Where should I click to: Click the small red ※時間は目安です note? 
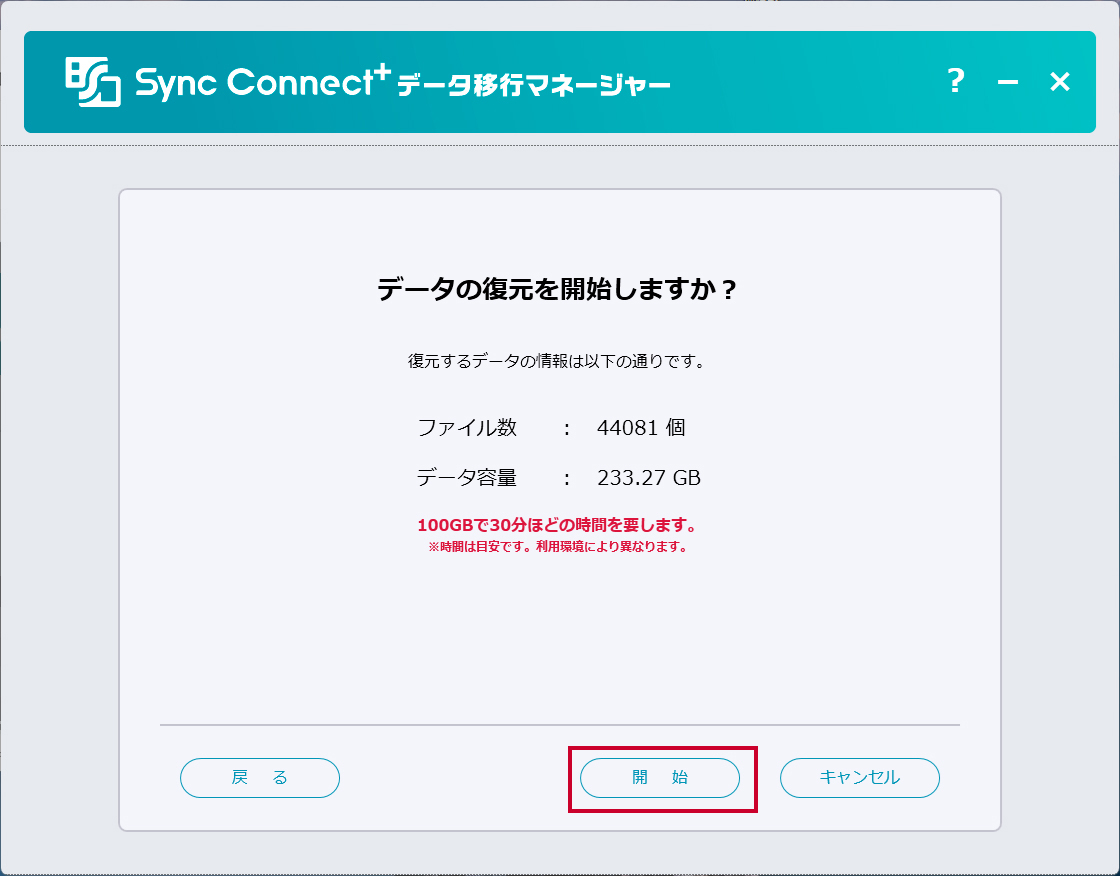click(559, 547)
